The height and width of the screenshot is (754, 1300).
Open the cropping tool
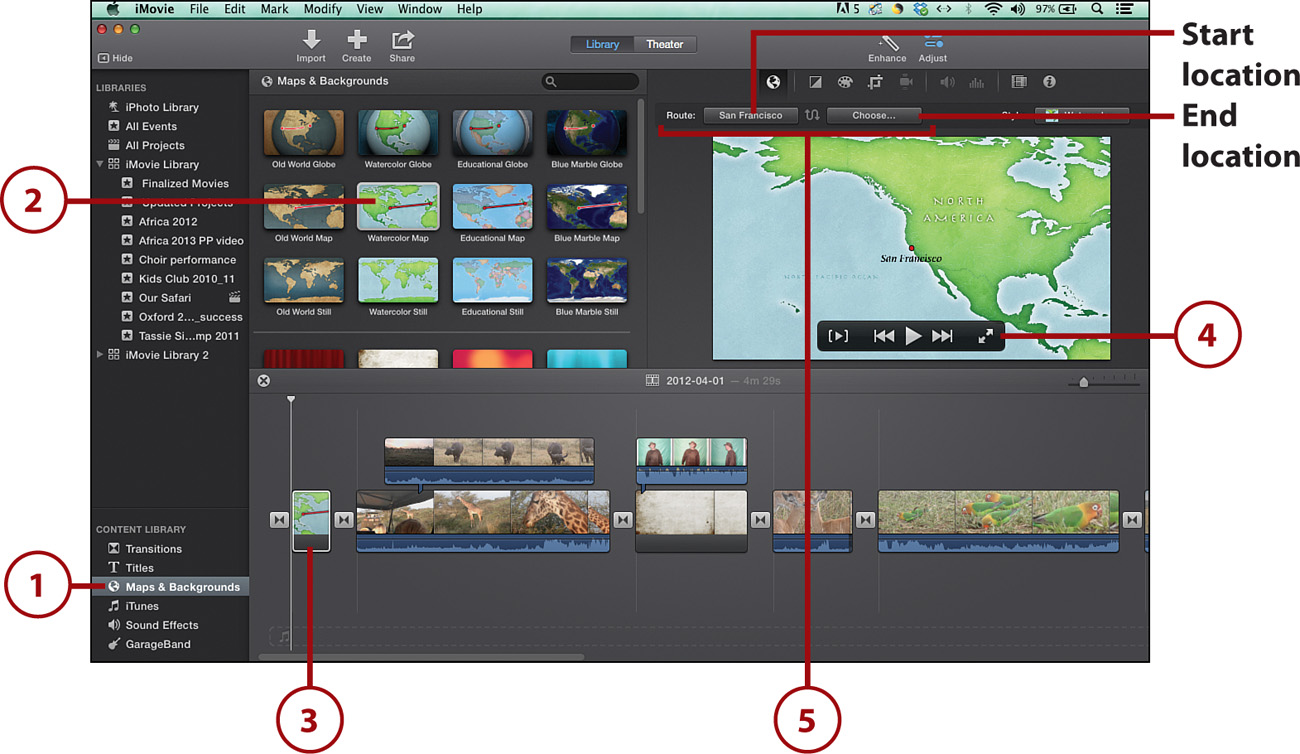coord(876,82)
